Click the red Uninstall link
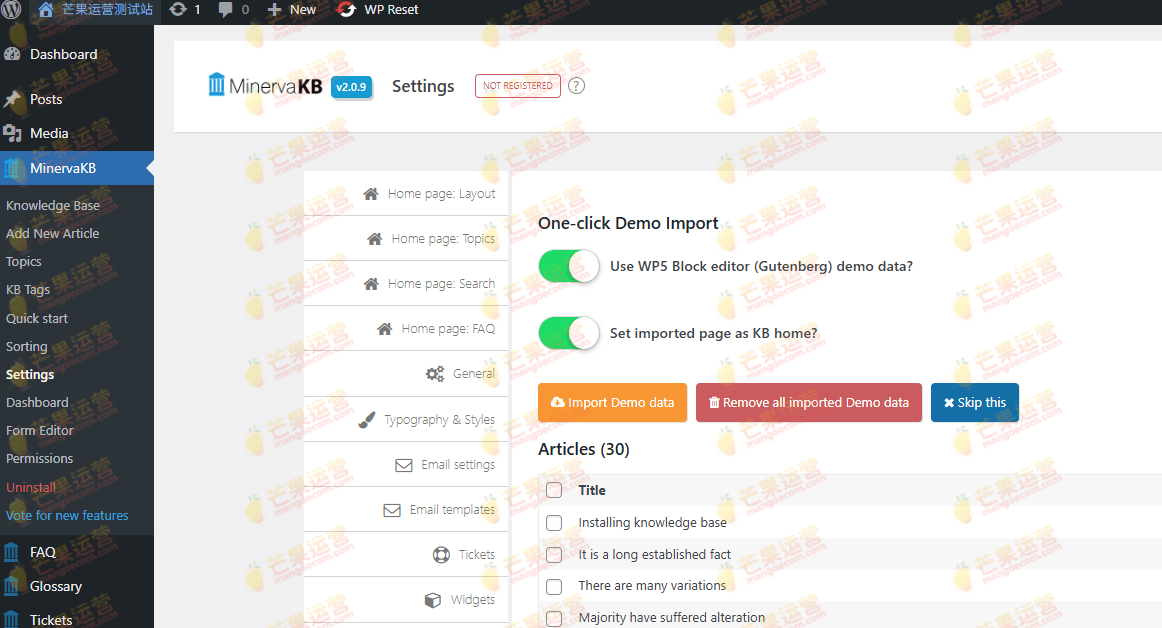The width and height of the screenshot is (1162, 628). point(31,487)
